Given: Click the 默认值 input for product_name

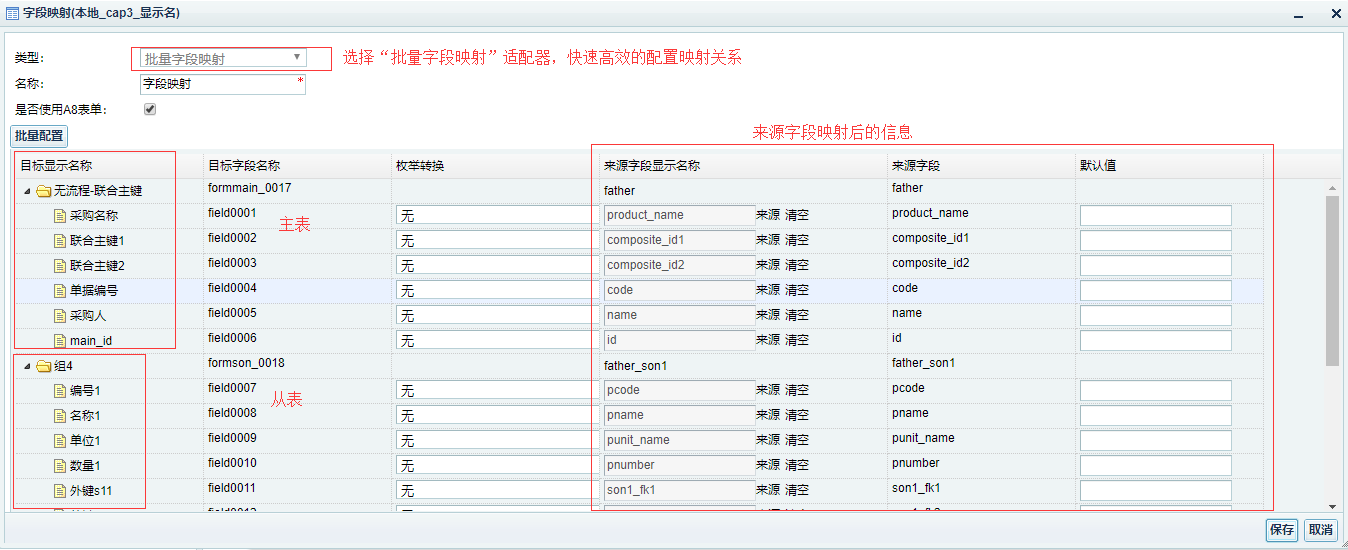Looking at the screenshot, I should pos(1156,215).
